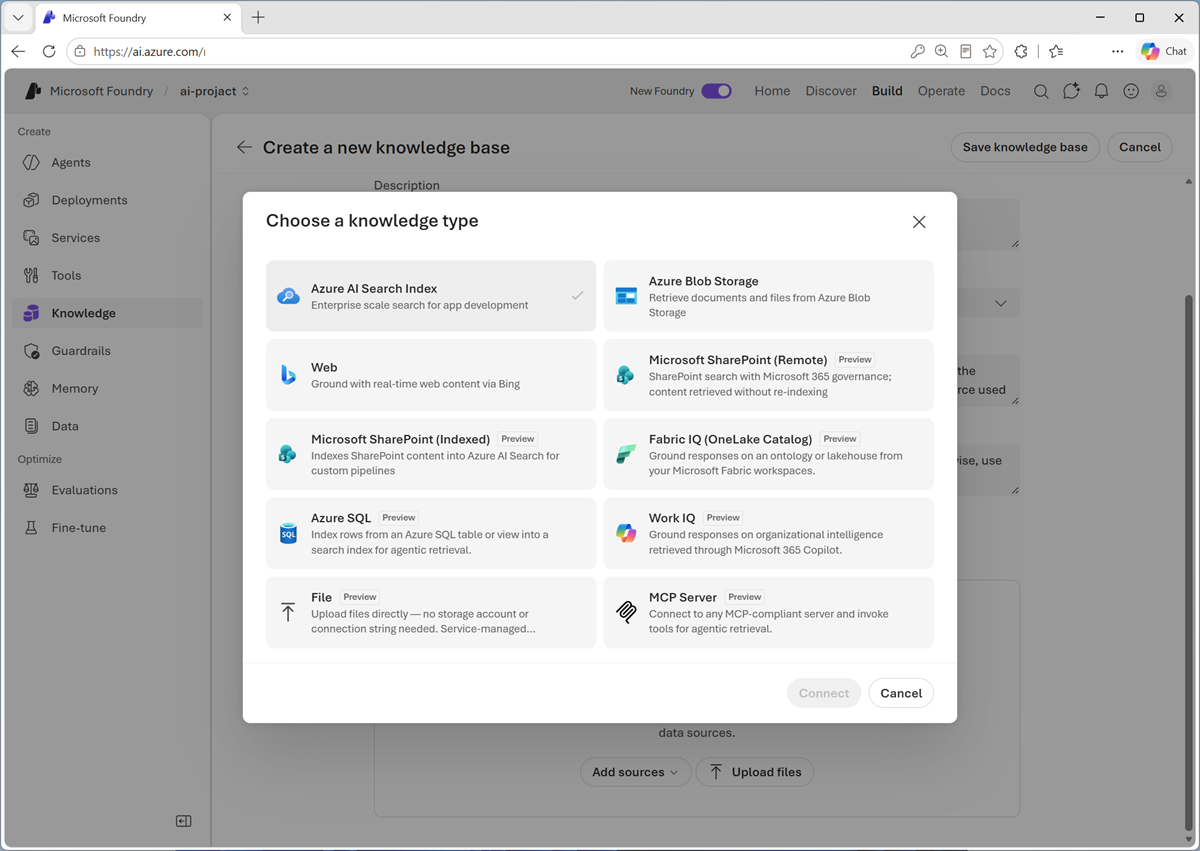Click the dialog Cancel button

(x=901, y=693)
